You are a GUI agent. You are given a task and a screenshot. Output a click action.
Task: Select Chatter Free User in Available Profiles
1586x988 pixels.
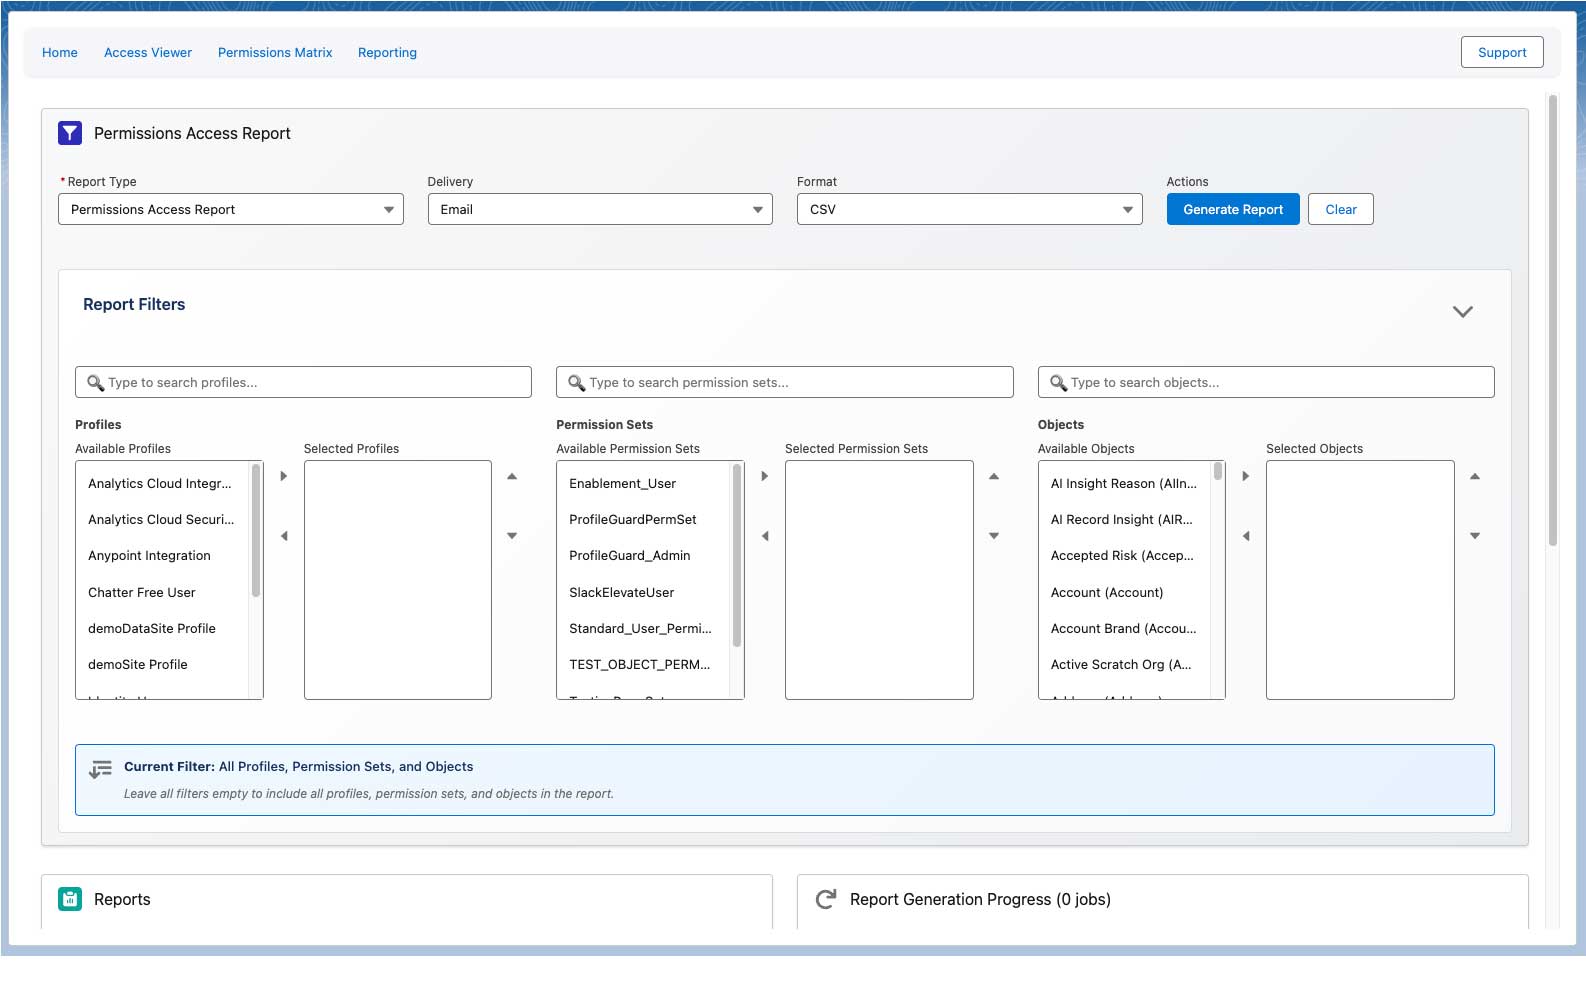[142, 592]
